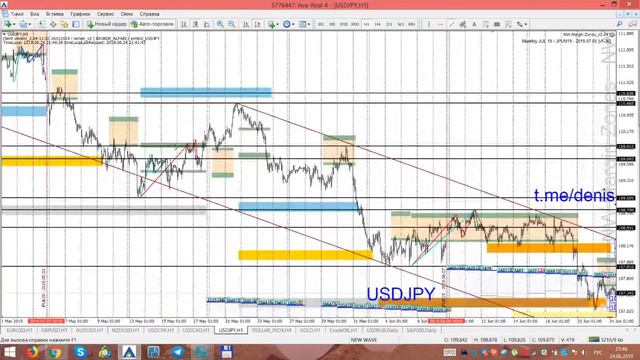Click the indicators list icon
Viewport: 640px width, 360px height.
click(x=271, y=24)
